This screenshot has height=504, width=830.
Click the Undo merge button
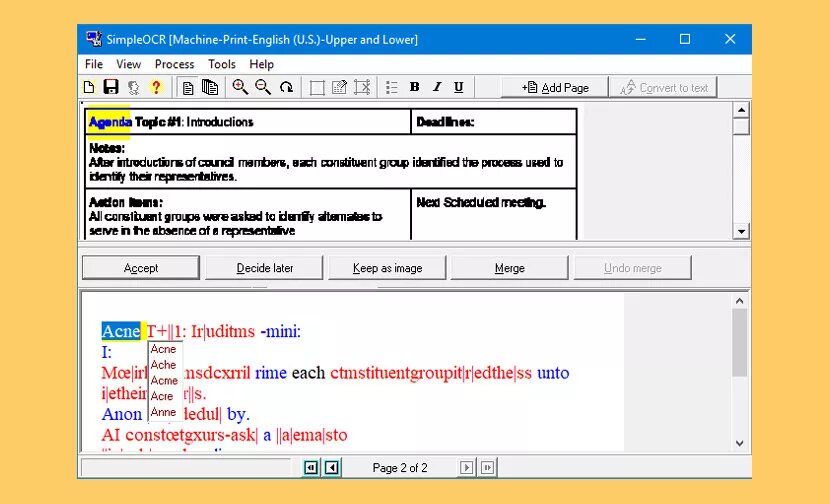coord(633,268)
